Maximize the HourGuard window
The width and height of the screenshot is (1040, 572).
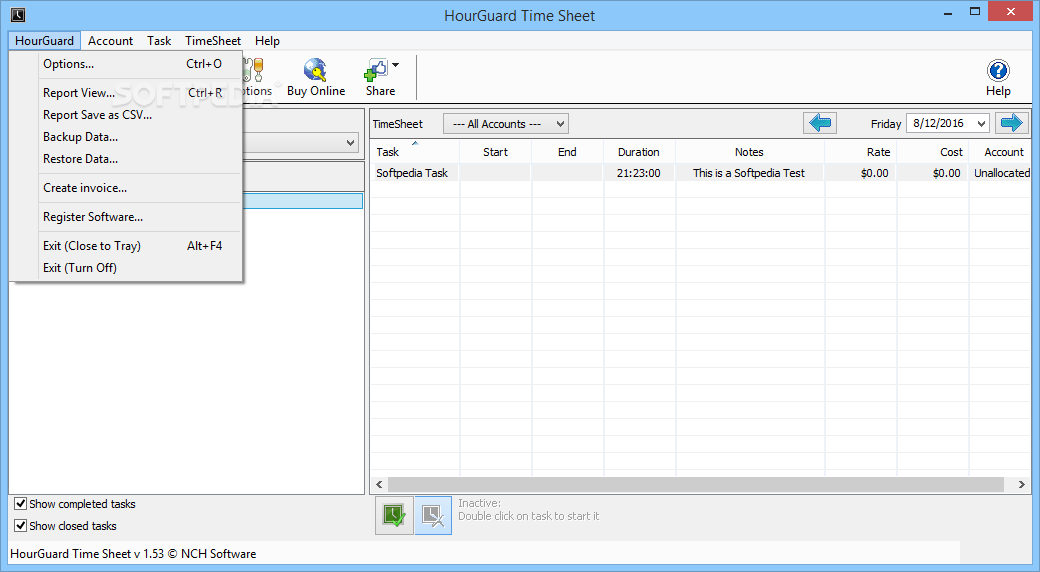tap(974, 11)
